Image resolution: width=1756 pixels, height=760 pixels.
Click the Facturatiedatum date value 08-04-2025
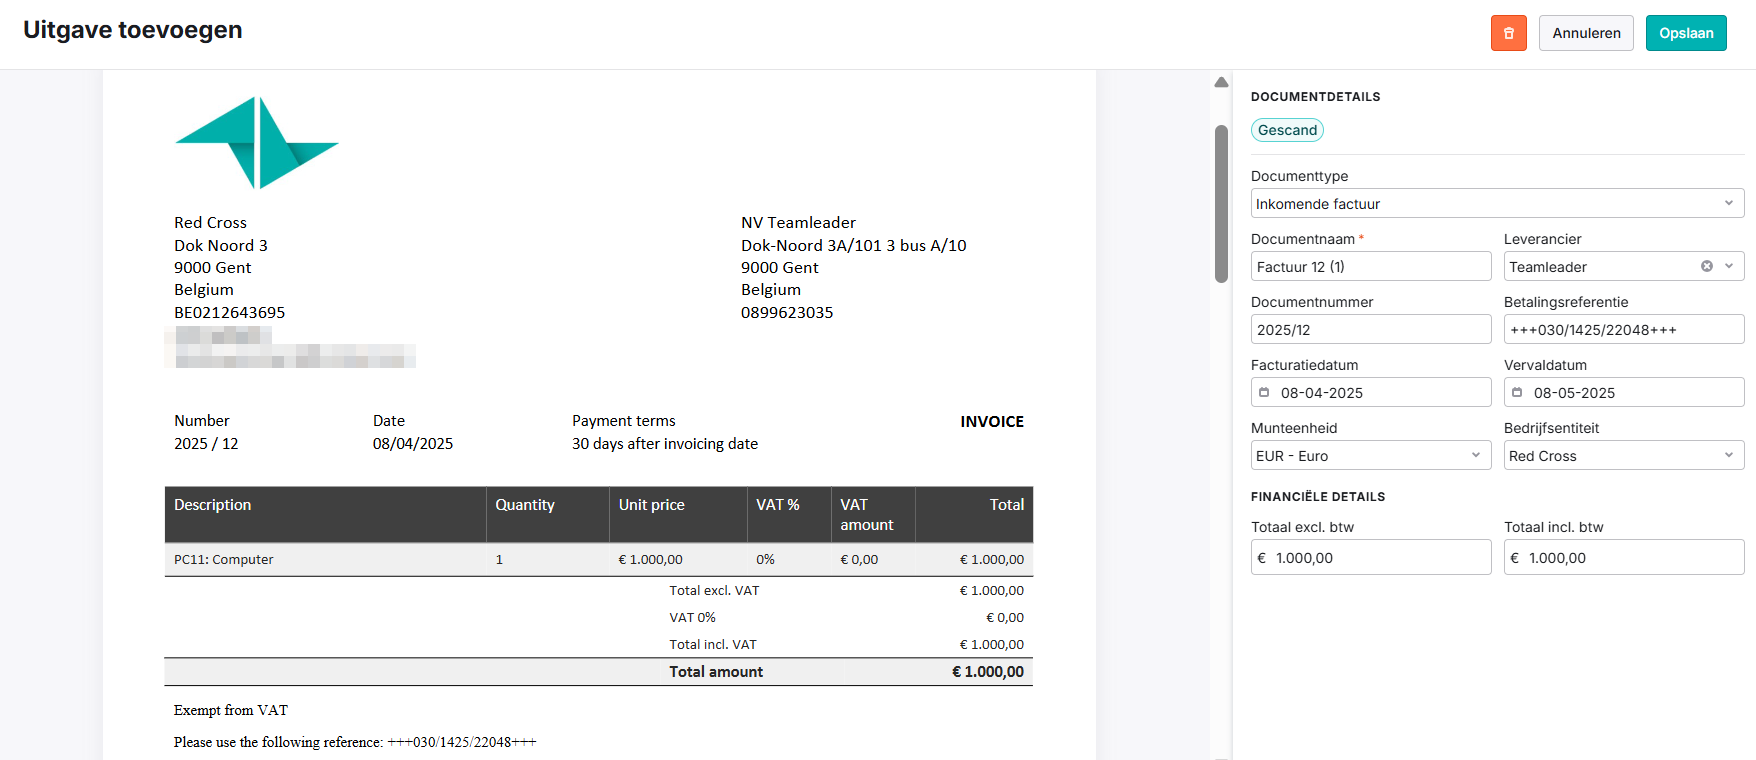1321,393
